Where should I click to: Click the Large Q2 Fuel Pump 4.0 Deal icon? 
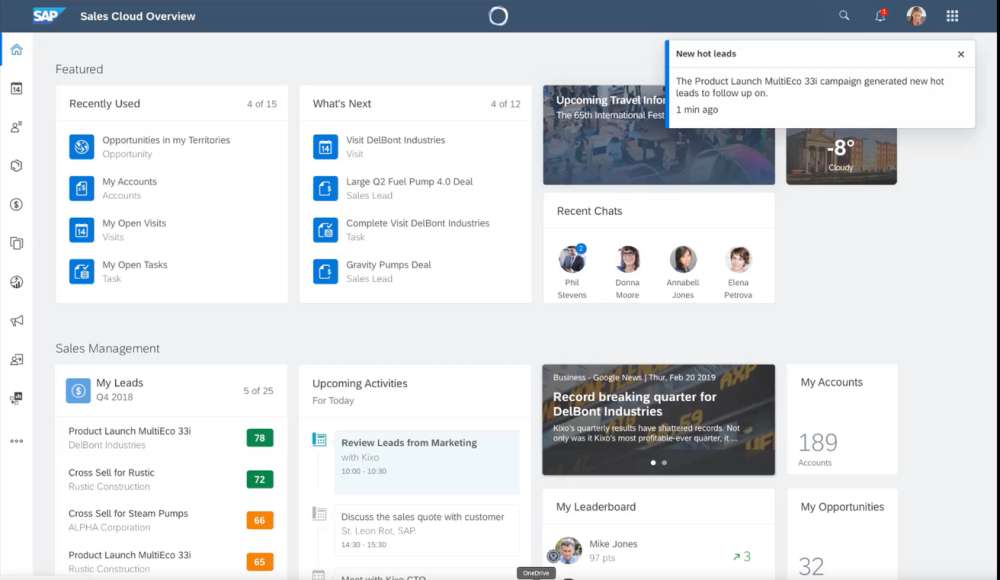coord(325,188)
